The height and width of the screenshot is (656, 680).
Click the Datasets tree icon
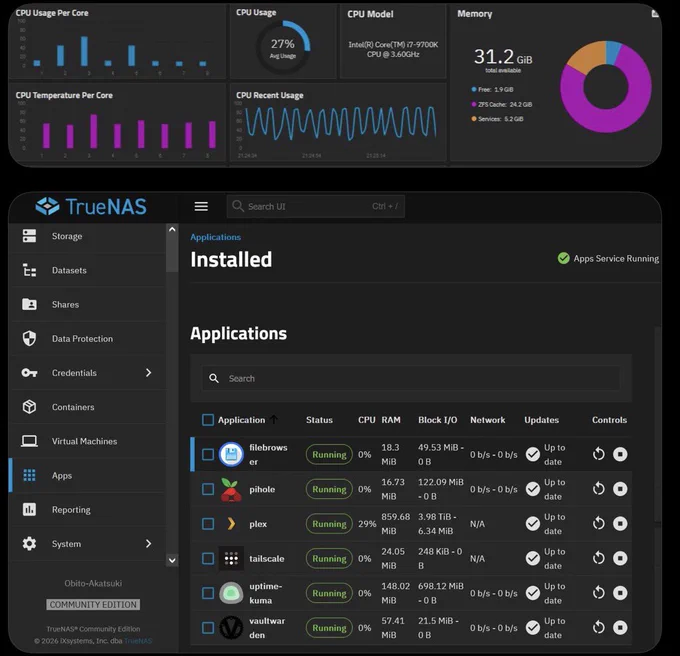29,270
